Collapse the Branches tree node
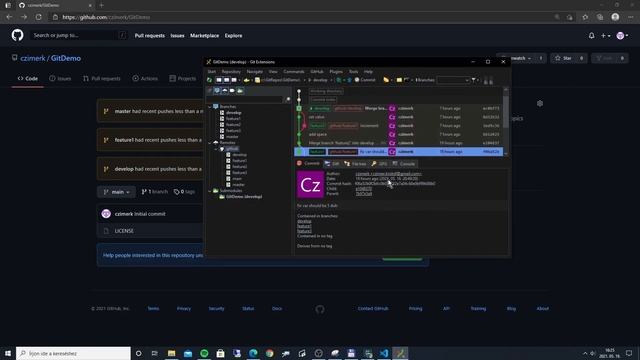 (210, 107)
